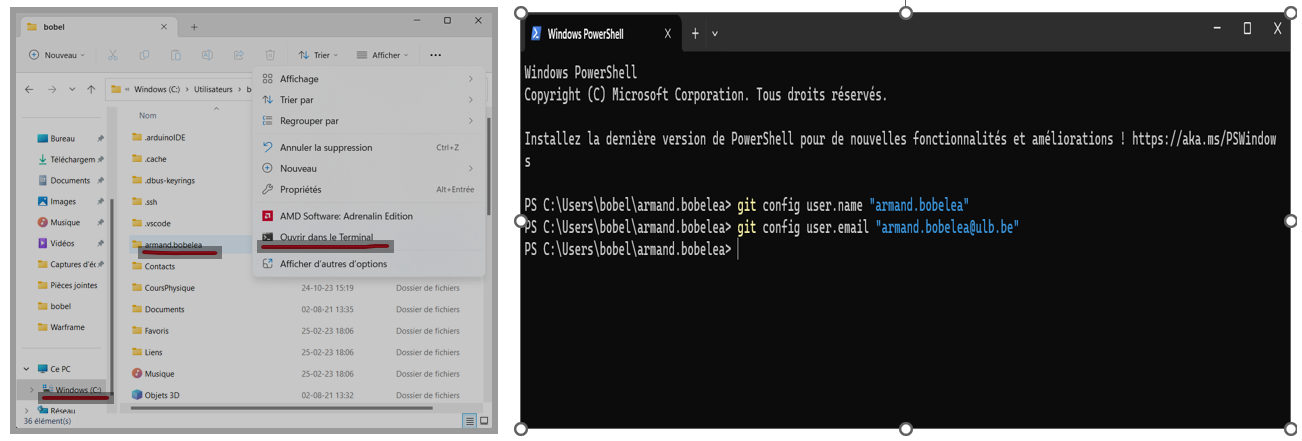This screenshot has width=1302, height=441.
Task: Open the Afficher dropdown in Explorer toolbar
Action: (382, 55)
